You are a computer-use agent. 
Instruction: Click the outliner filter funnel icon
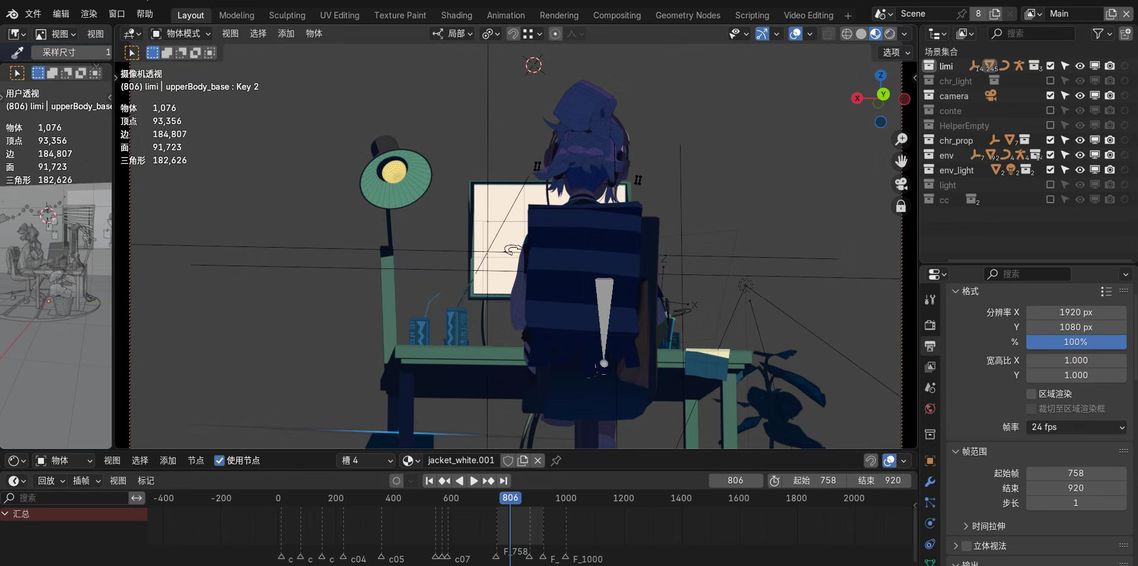tap(1098, 33)
